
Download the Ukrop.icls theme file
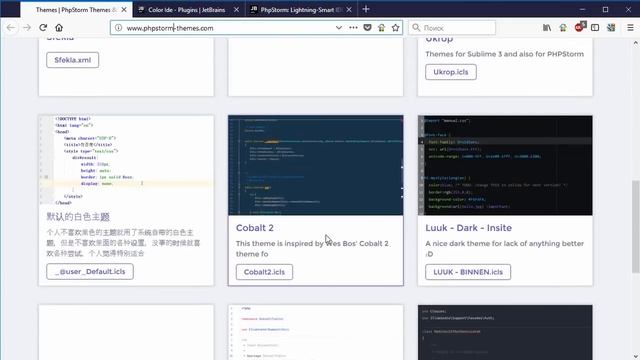[x=451, y=72]
